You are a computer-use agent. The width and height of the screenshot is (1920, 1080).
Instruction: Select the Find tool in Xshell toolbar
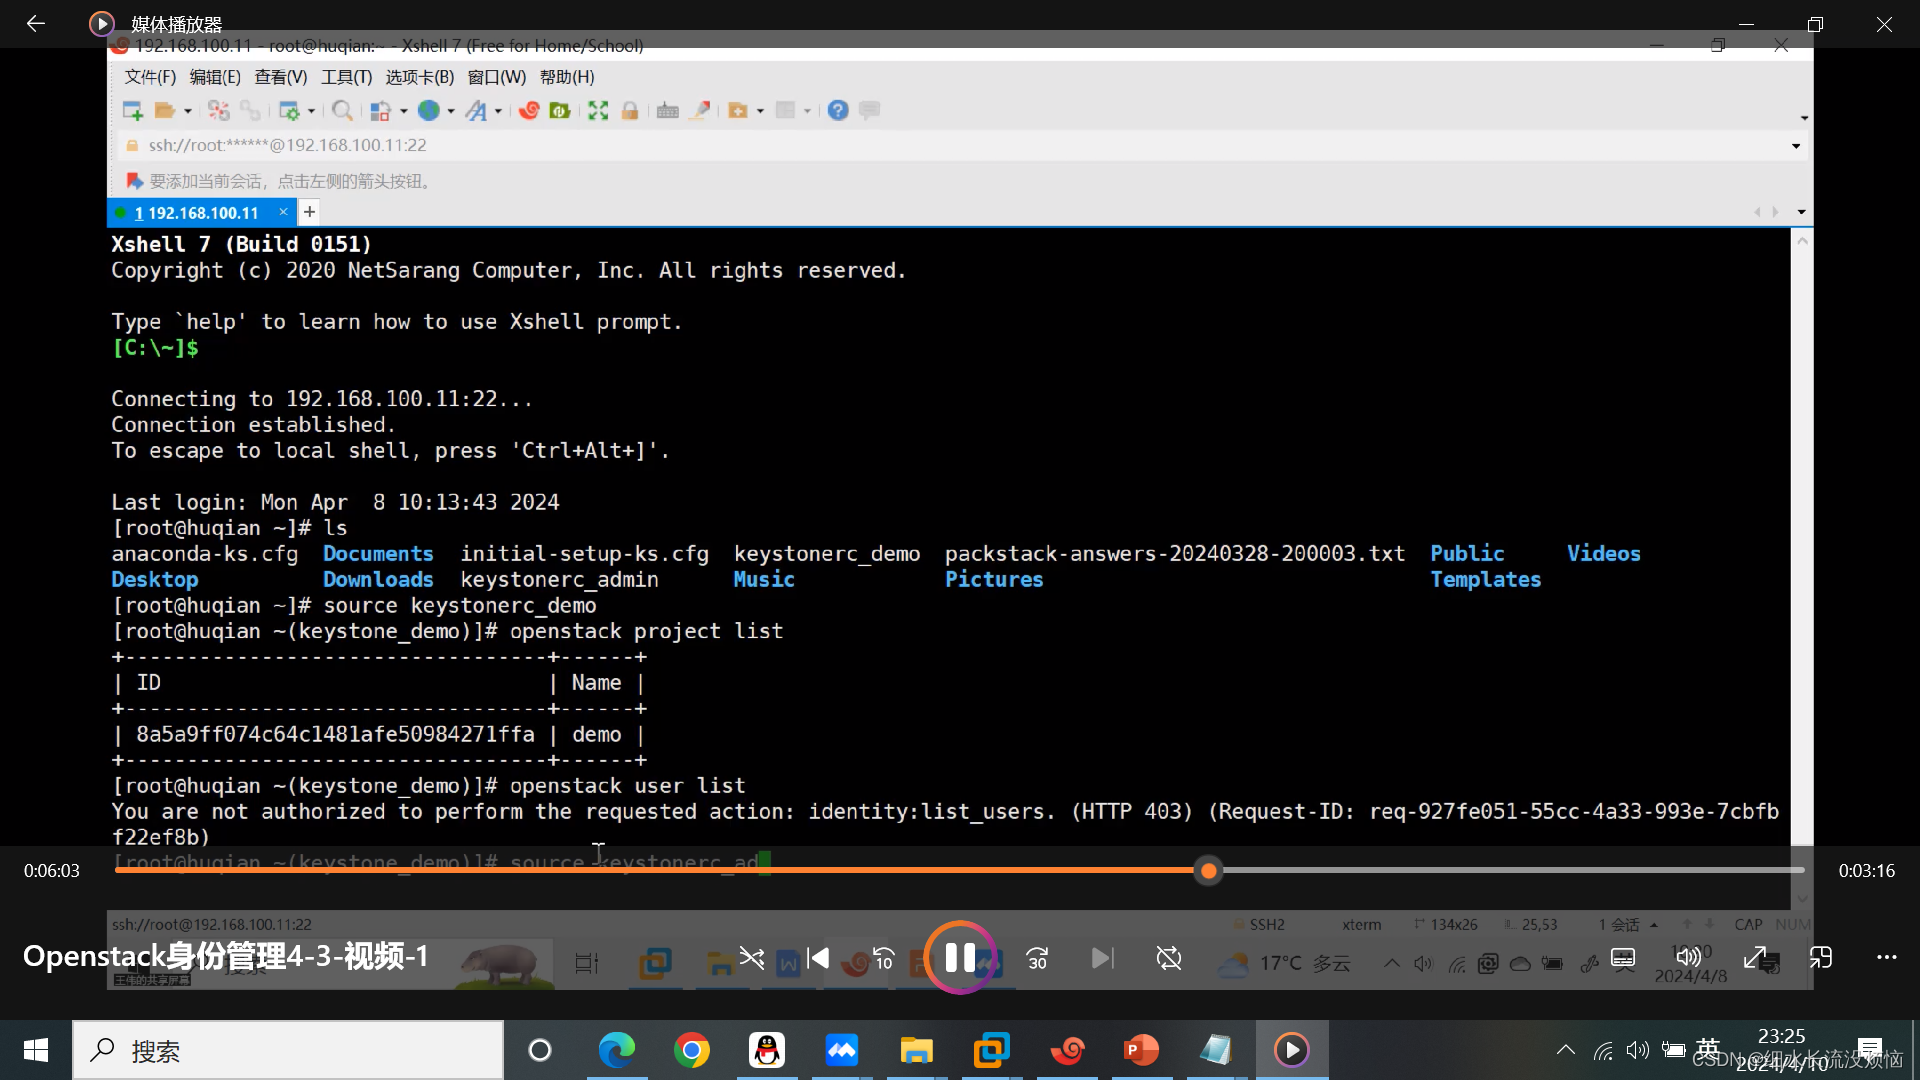[342, 110]
